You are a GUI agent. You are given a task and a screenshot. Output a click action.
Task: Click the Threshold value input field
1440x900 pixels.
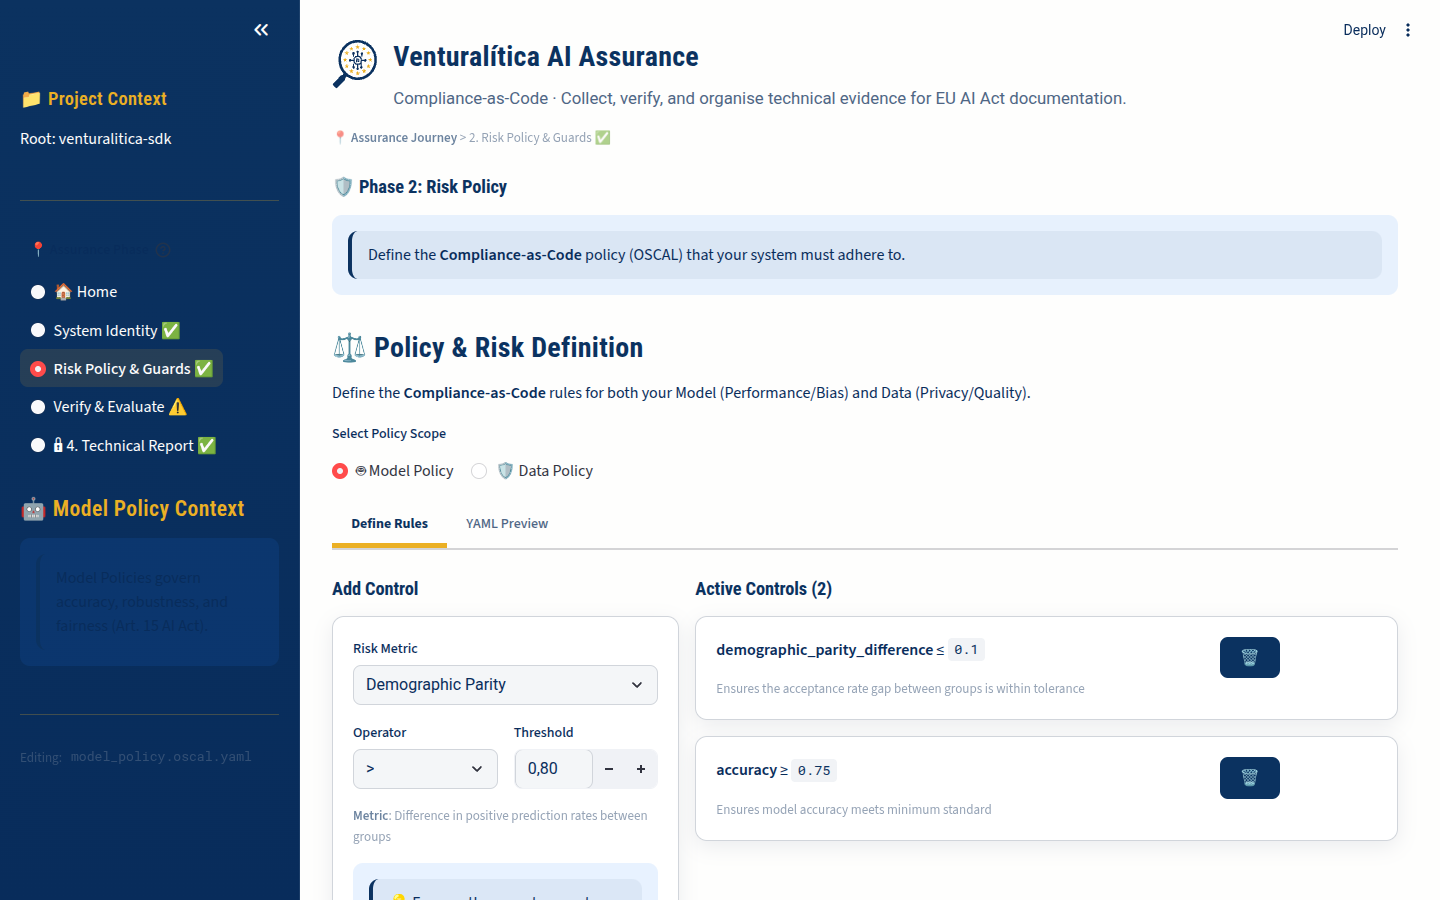click(553, 769)
